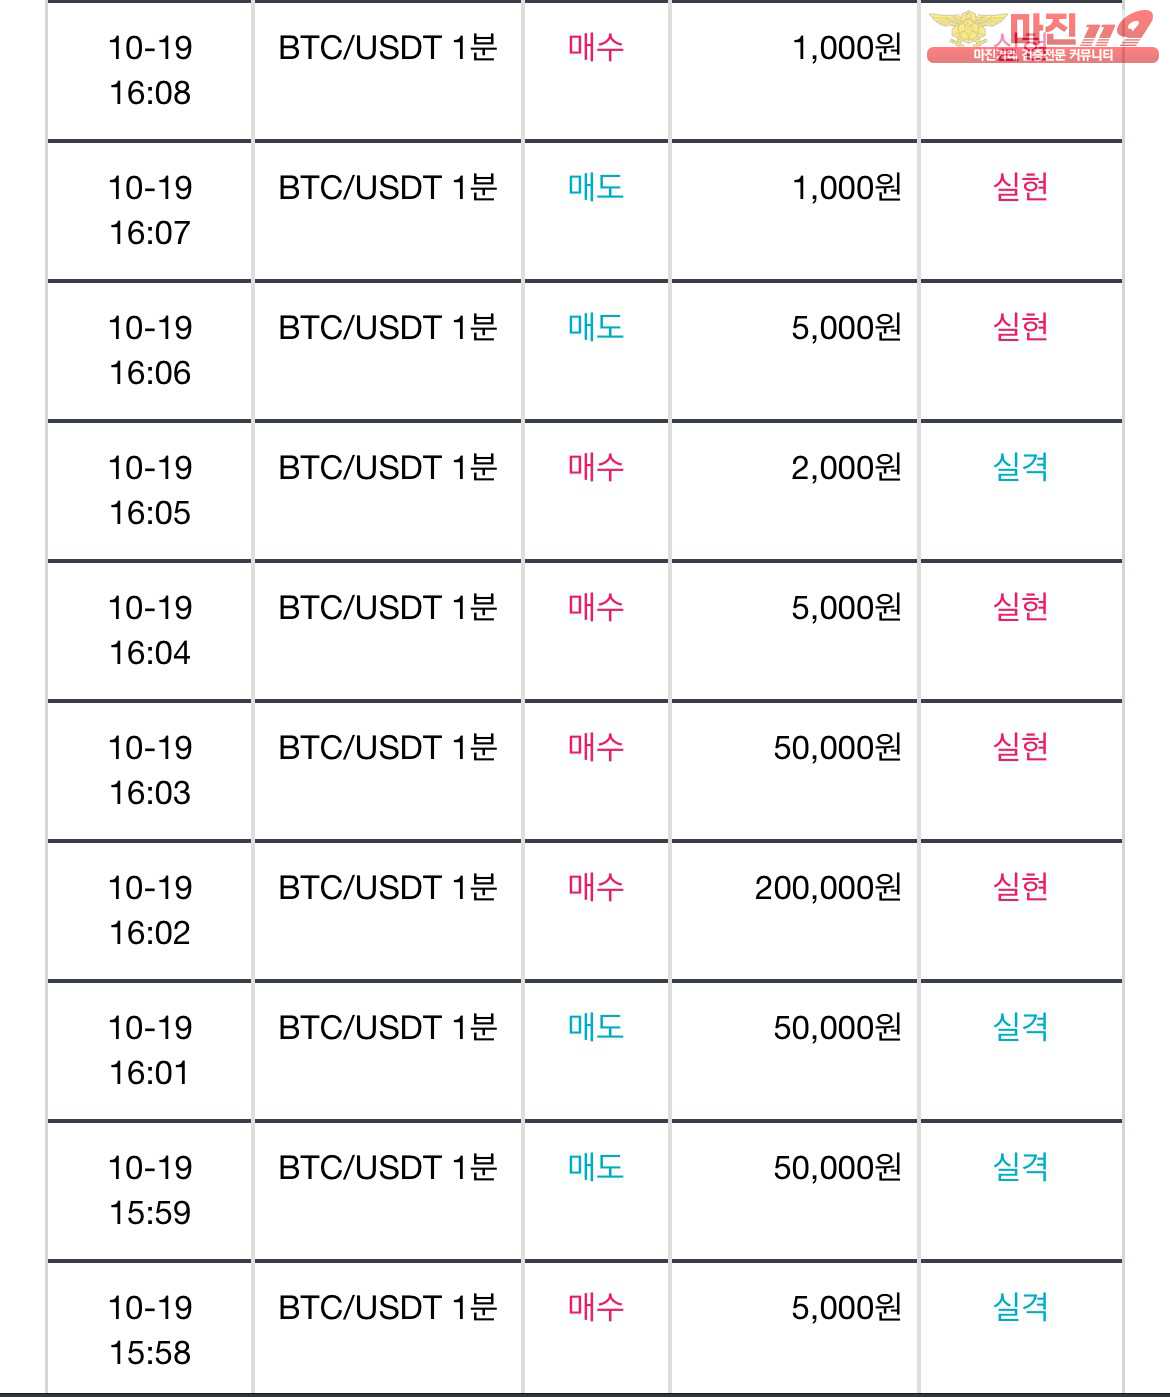The height and width of the screenshot is (1397, 1170).
Task: Click 실격 result in the 15:58 row
Action: (x=1020, y=1307)
